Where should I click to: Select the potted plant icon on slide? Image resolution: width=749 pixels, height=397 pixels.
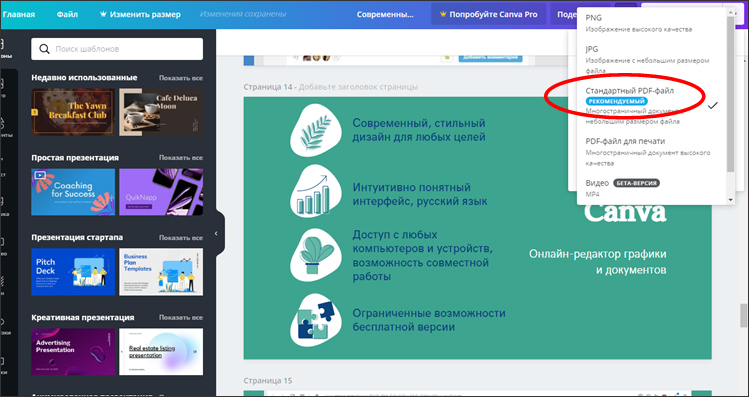tap(315, 254)
